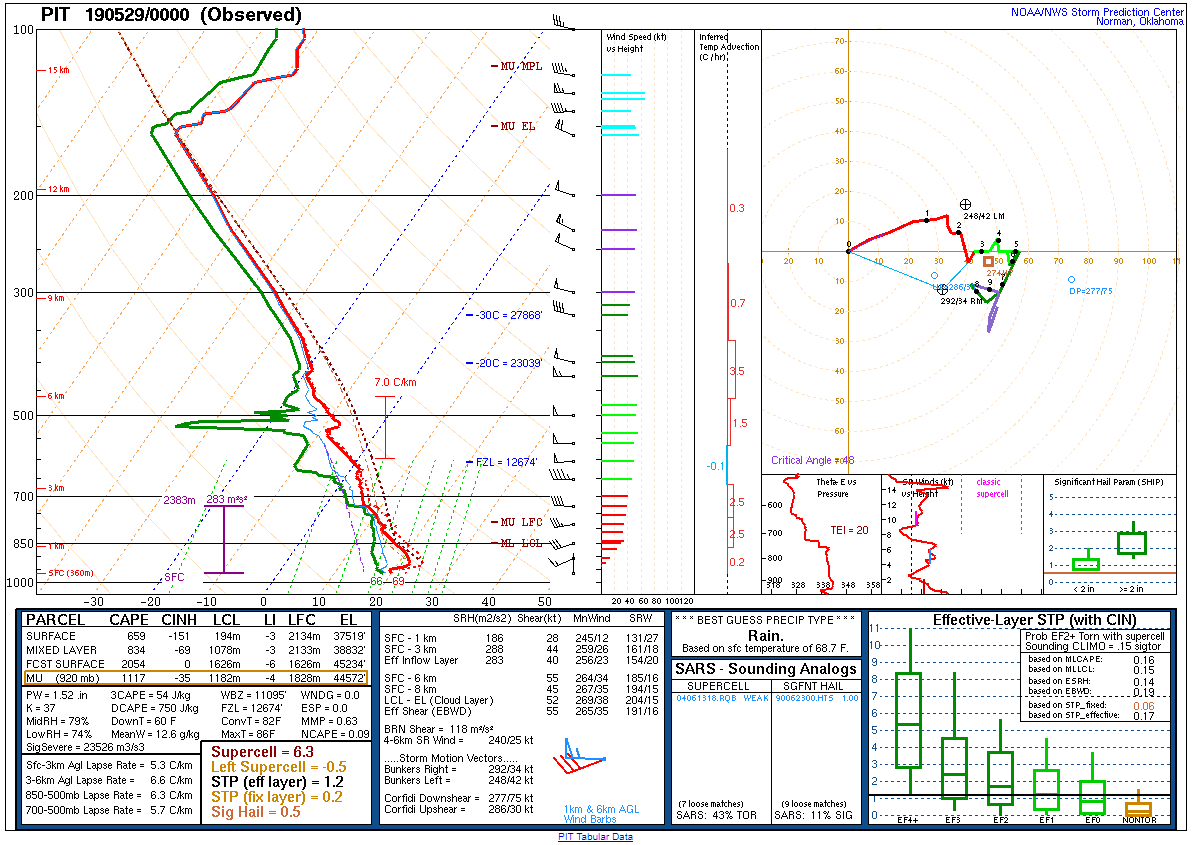This screenshot has width=1194, height=845.
Task: Click the FZL = 12674' label
Action: pos(507,462)
